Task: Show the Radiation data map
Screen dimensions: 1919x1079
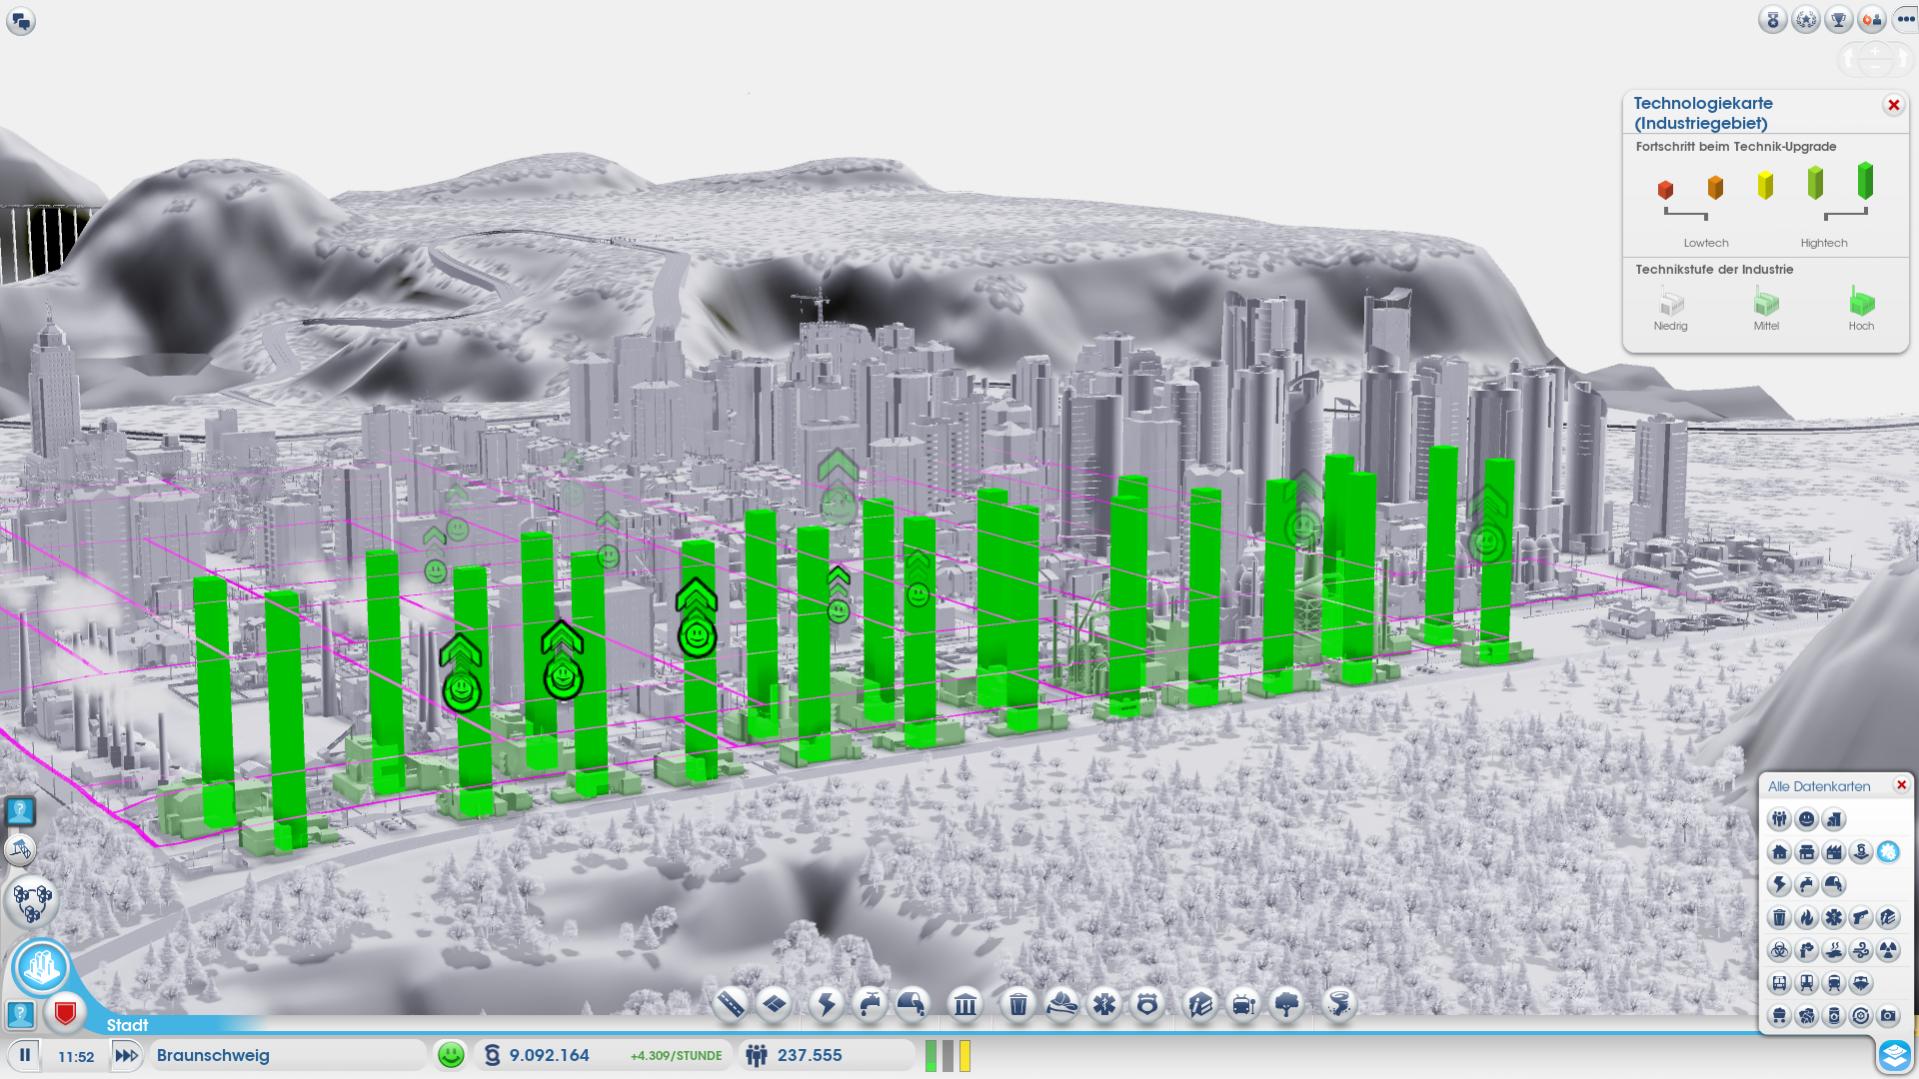Action: pos(1888,951)
